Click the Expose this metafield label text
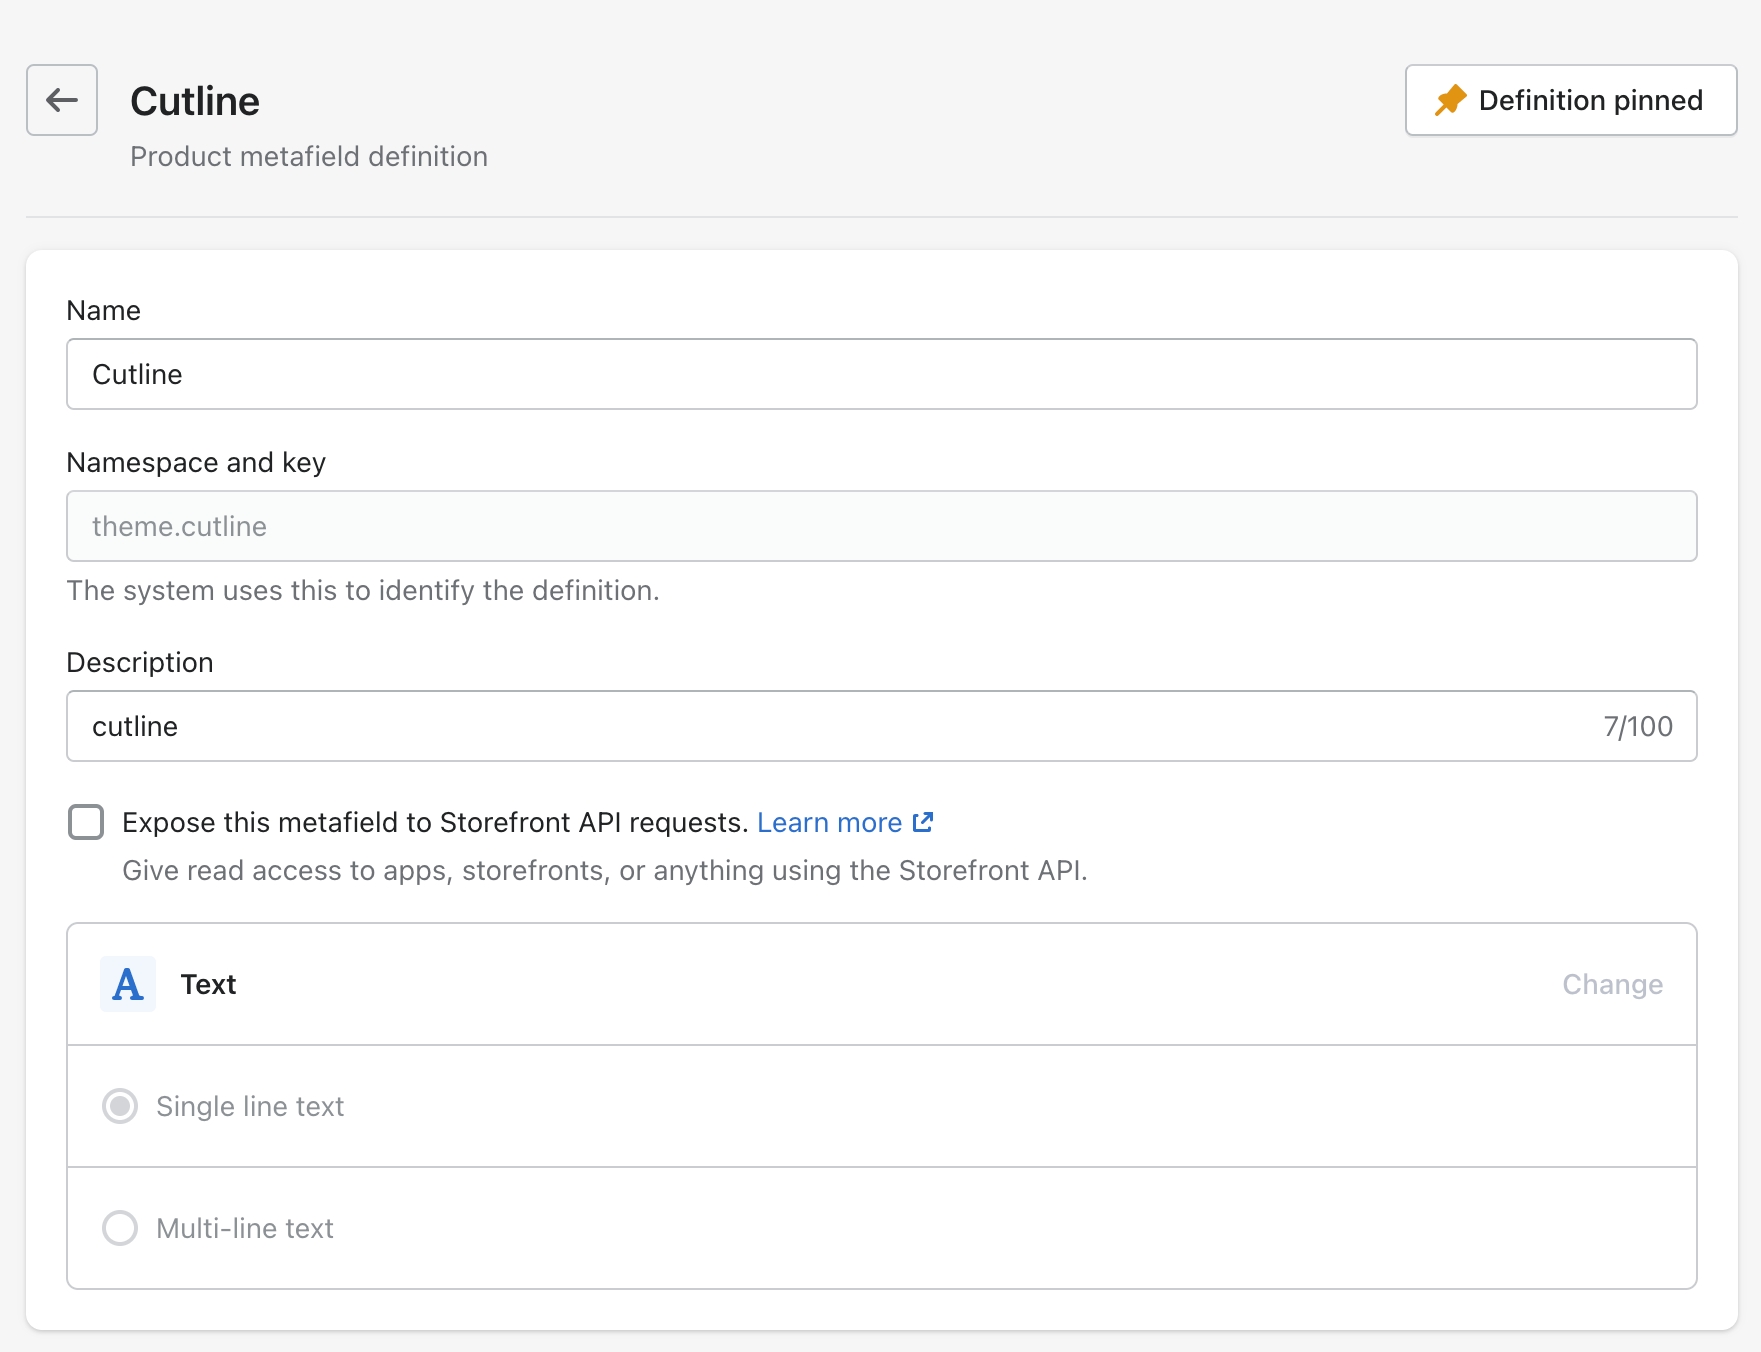Image resolution: width=1761 pixels, height=1352 pixels. coord(434,822)
